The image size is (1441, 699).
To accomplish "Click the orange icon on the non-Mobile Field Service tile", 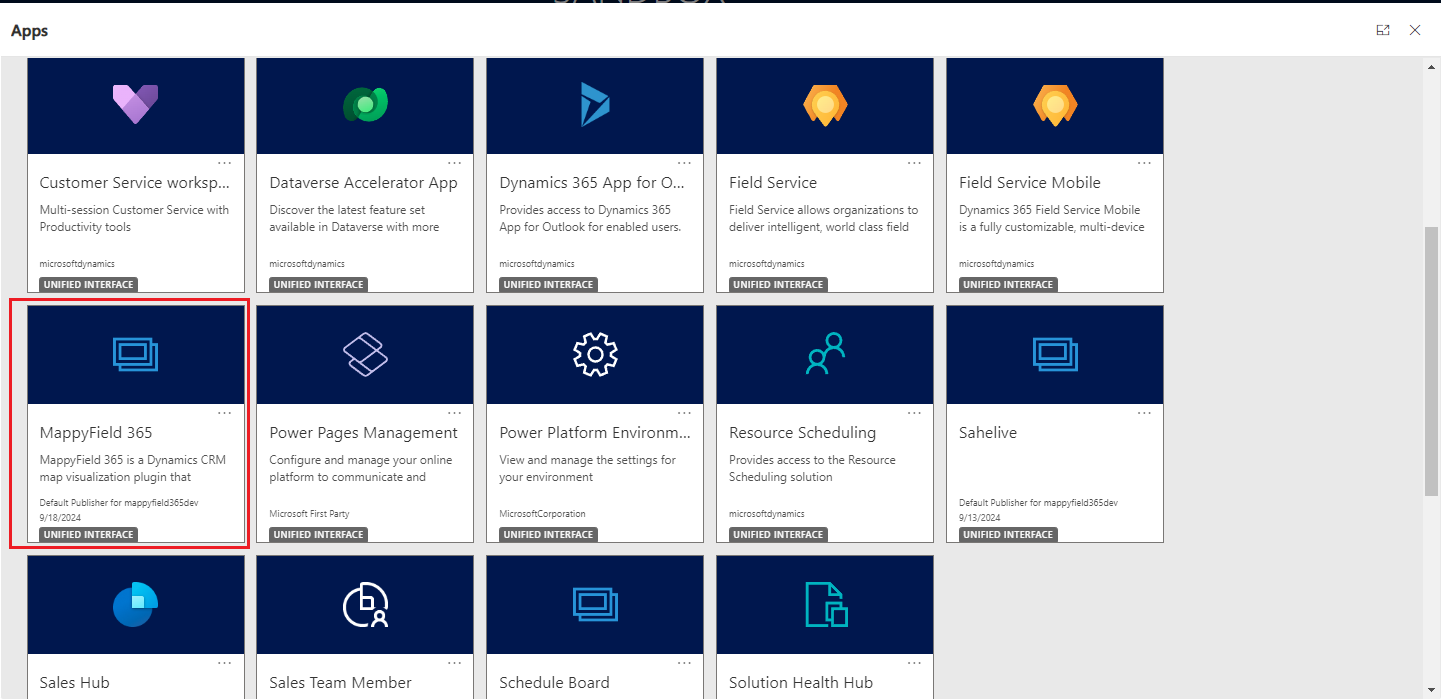I will pos(825,104).
